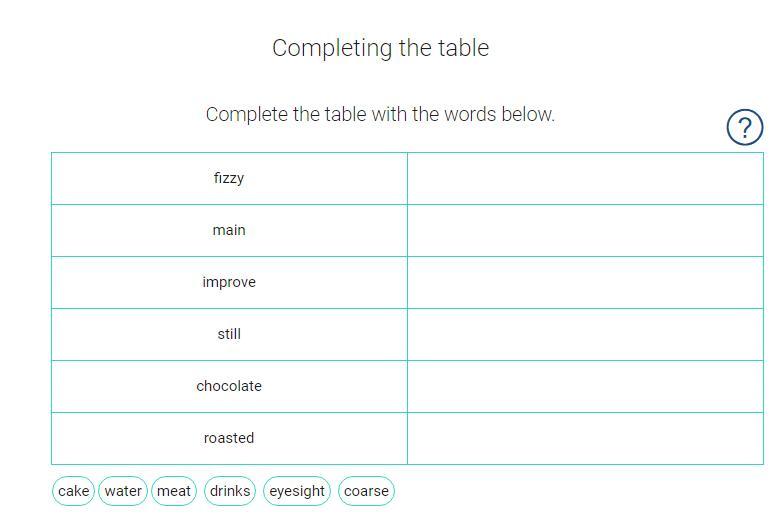Click empty answer cell beside 'fizzy'

585,178
